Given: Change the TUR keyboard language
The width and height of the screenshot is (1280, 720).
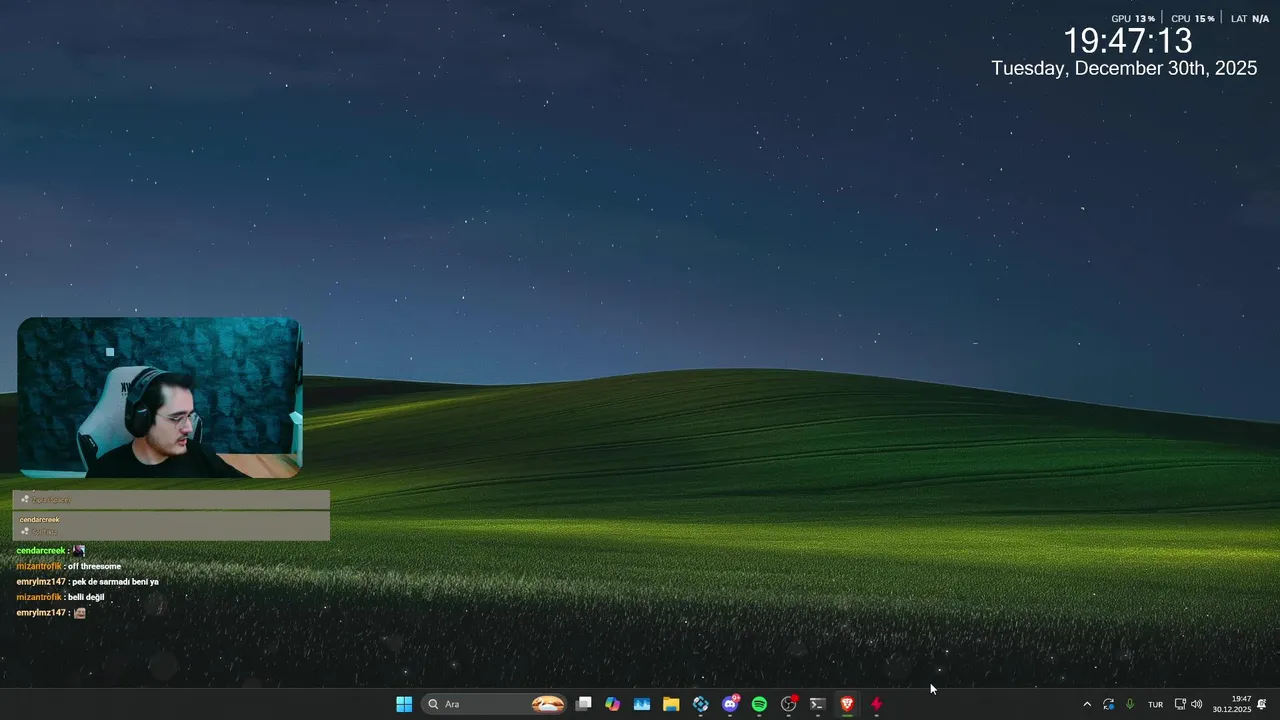Looking at the screenshot, I should point(1156,705).
